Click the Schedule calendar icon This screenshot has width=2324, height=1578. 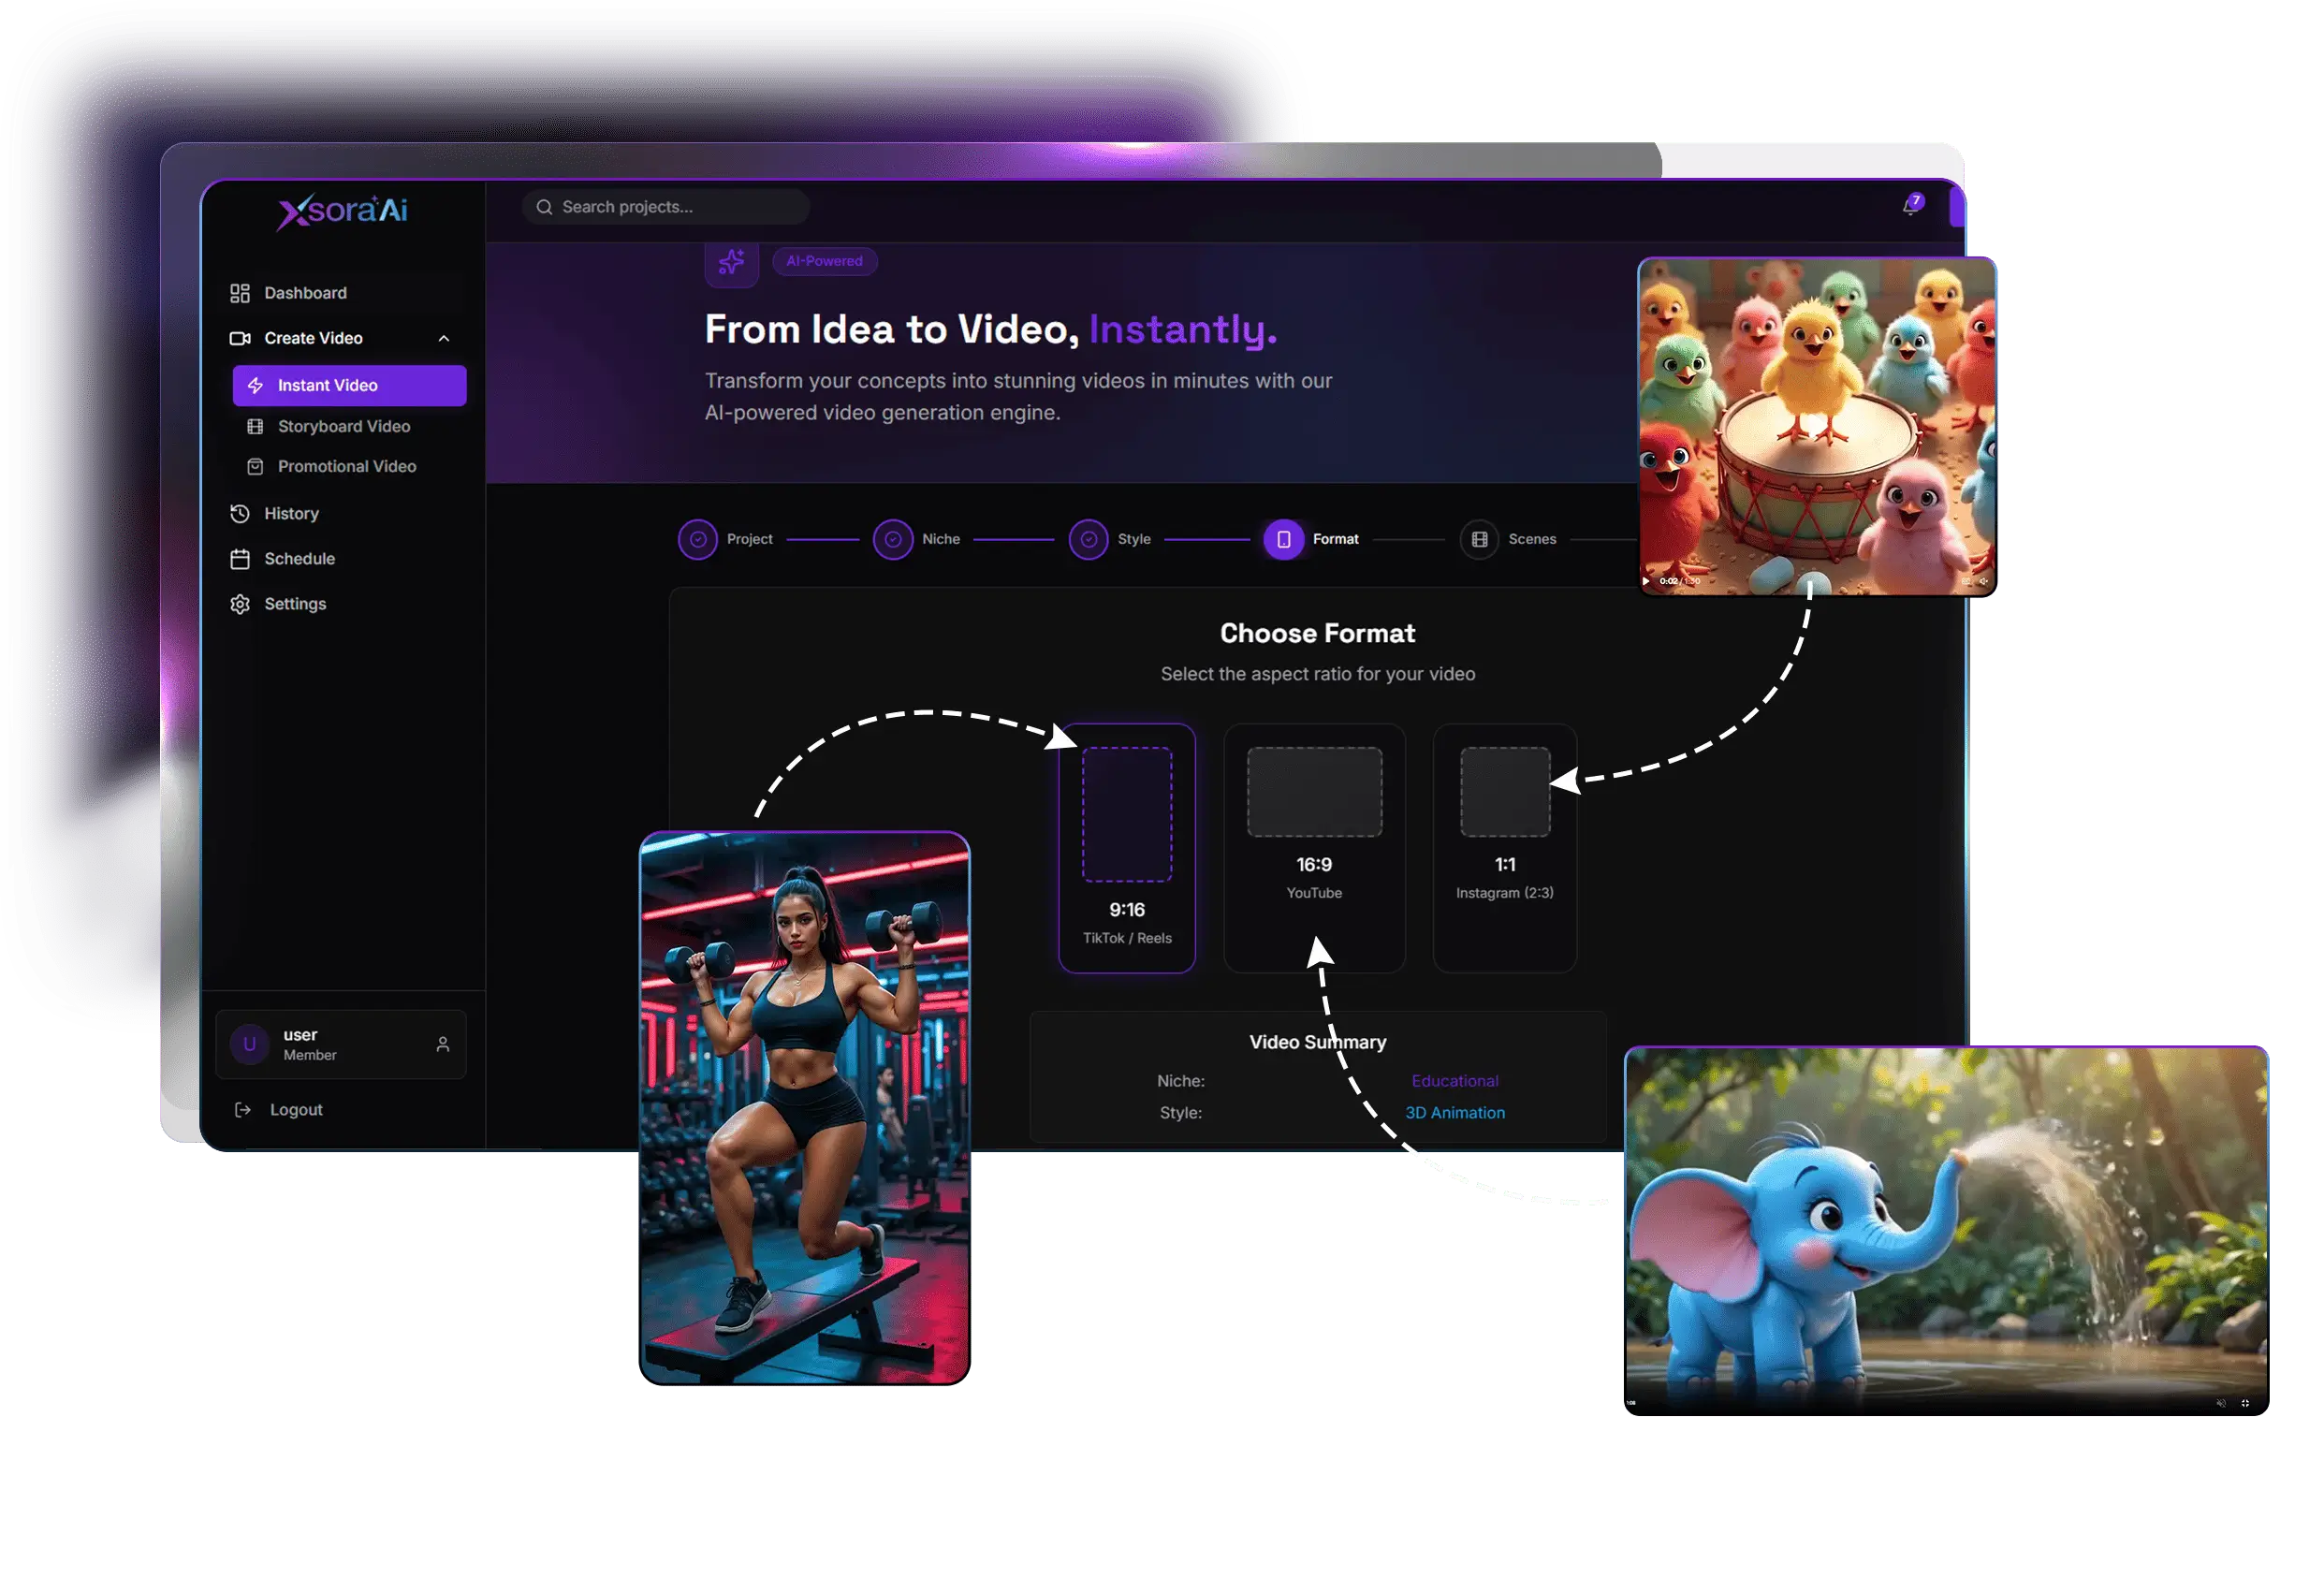pyautogui.click(x=240, y=558)
